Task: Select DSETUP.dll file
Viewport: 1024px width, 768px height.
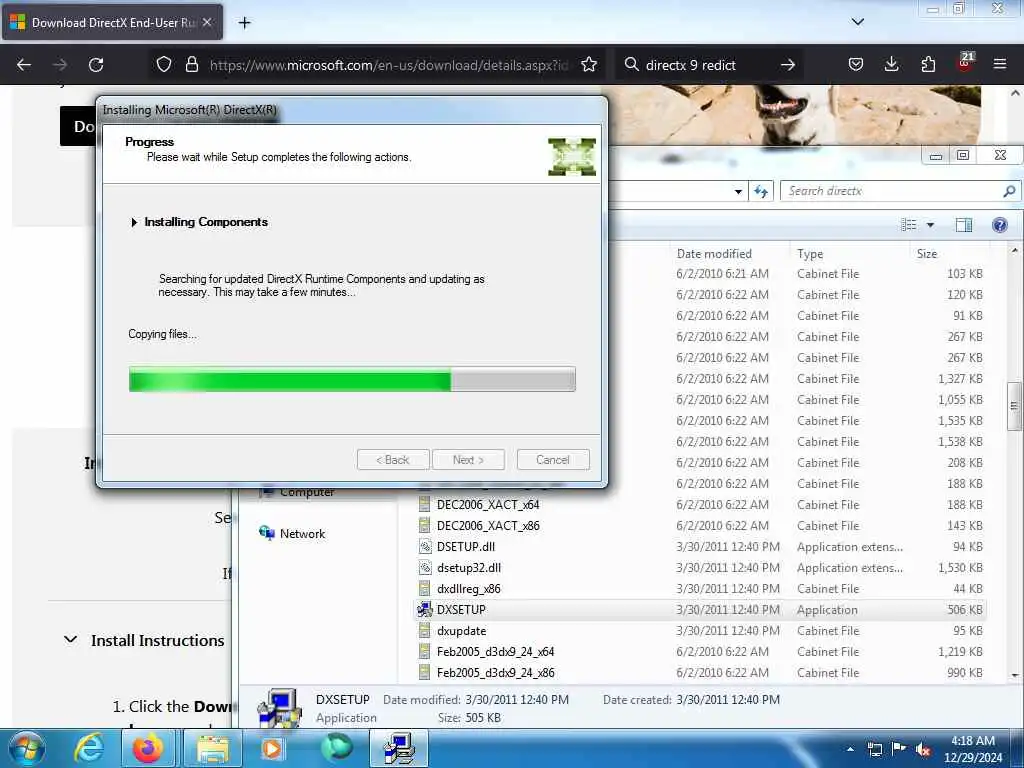Action: (466, 547)
